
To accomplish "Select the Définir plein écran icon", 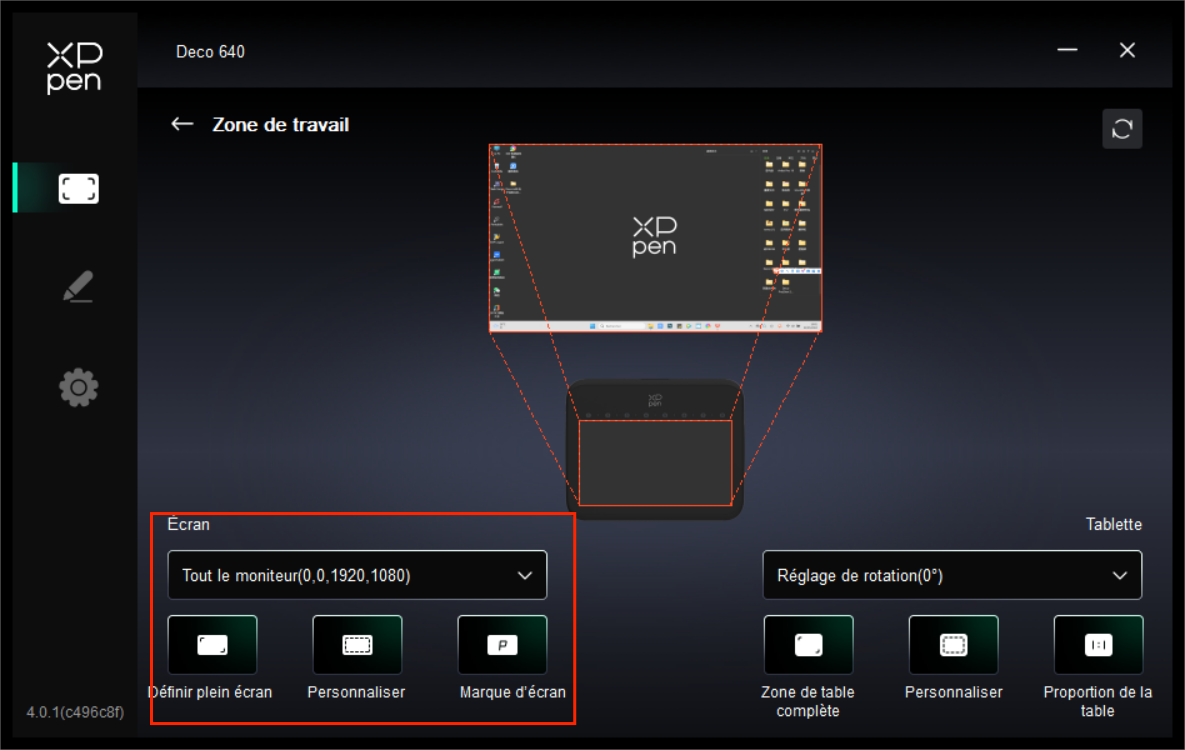I will tap(212, 645).
